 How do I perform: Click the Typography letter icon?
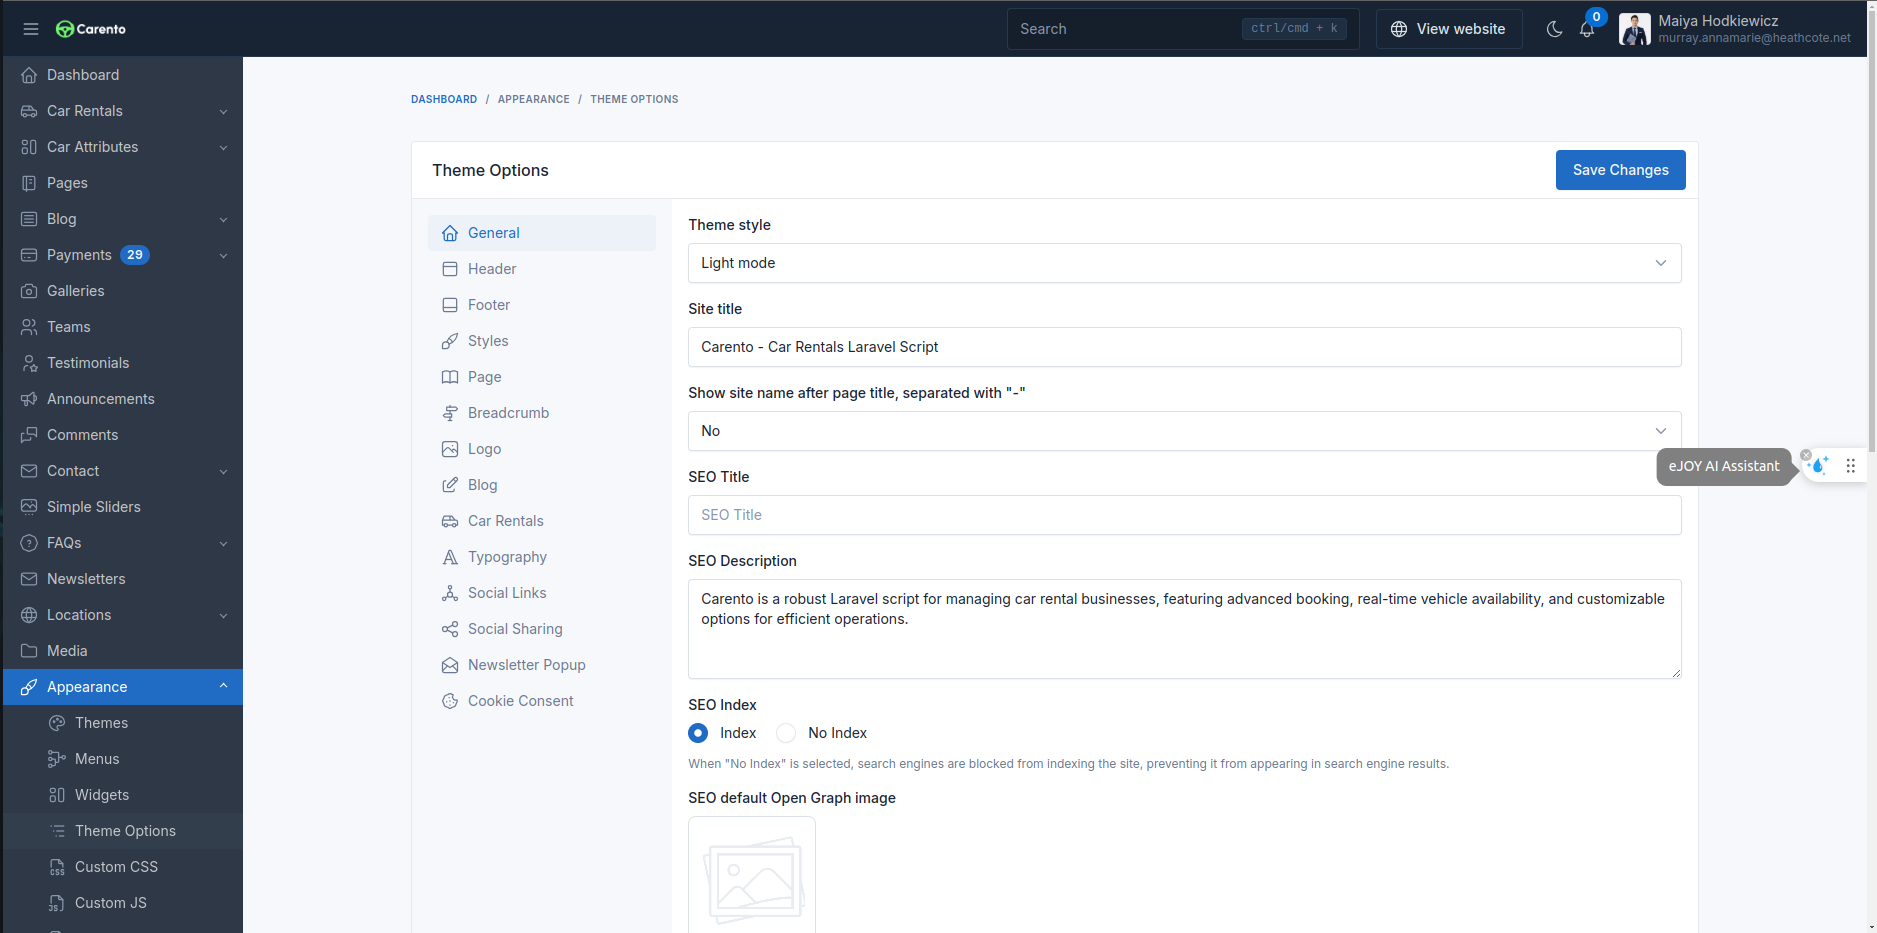tap(450, 557)
